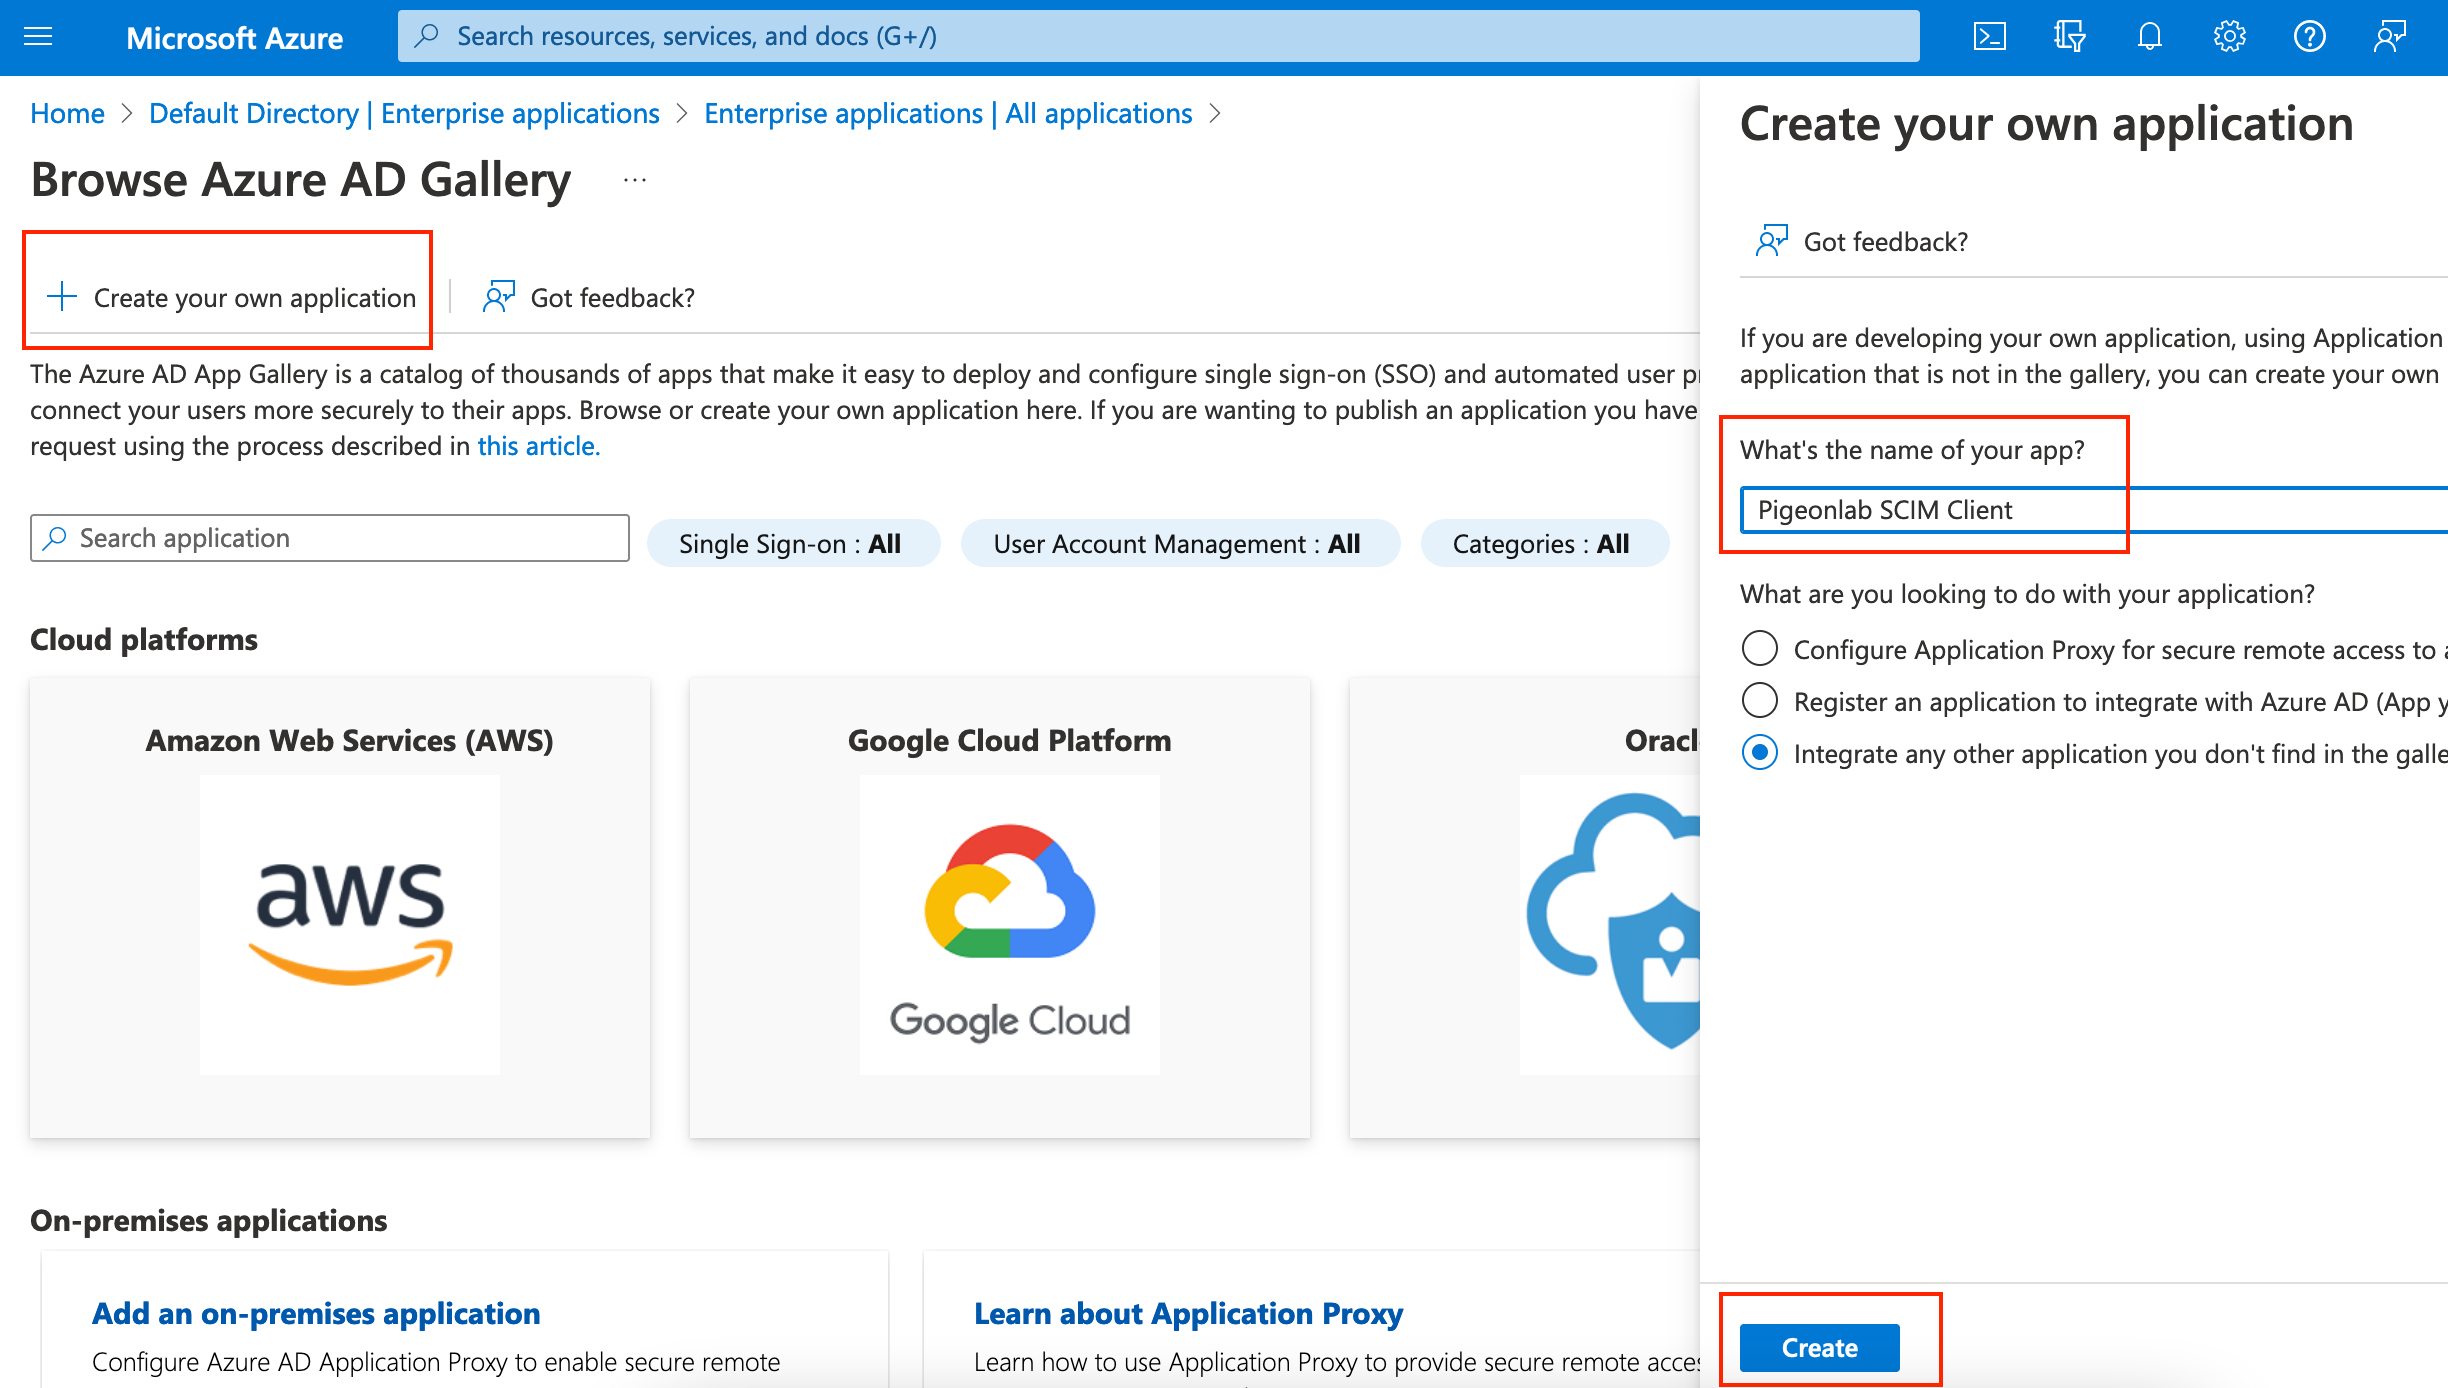The width and height of the screenshot is (2448, 1388).
Task: Open the Directories and subscriptions filter icon
Action: click(2069, 37)
